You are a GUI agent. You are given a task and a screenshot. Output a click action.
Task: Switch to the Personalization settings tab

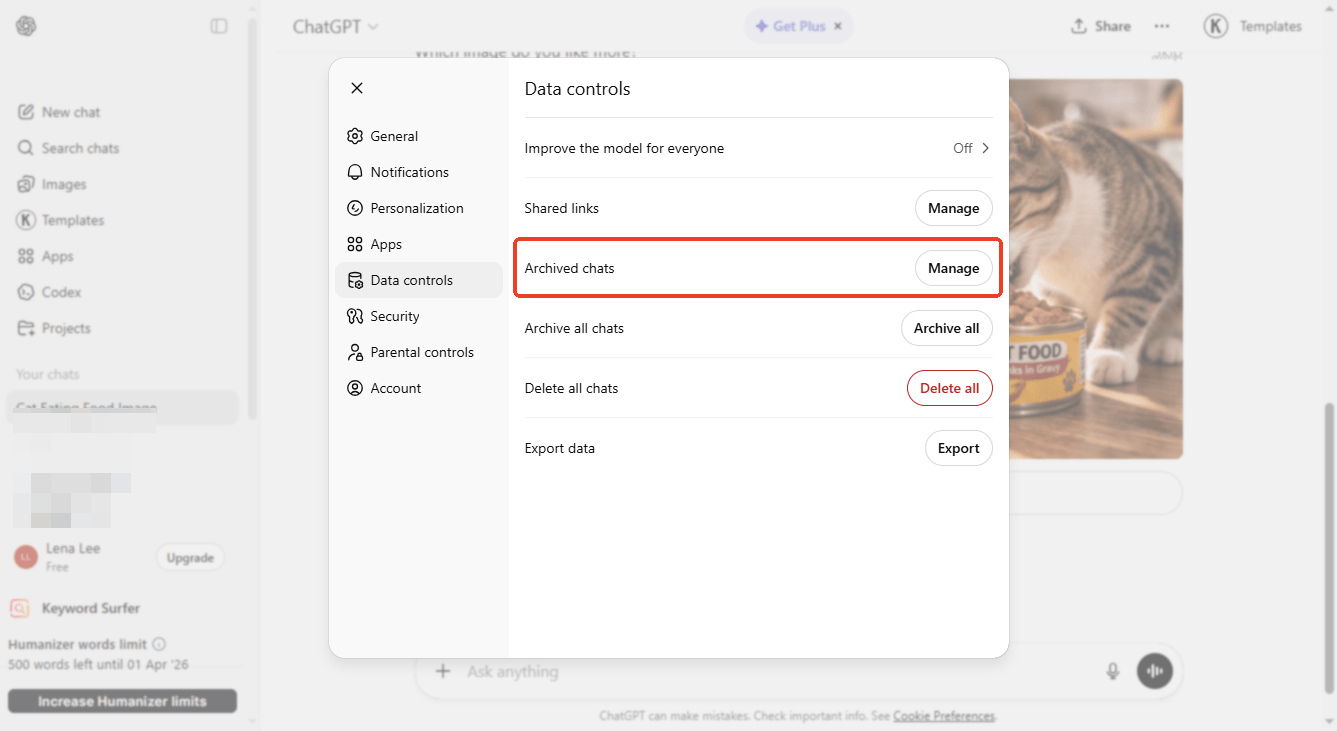[x=417, y=208]
